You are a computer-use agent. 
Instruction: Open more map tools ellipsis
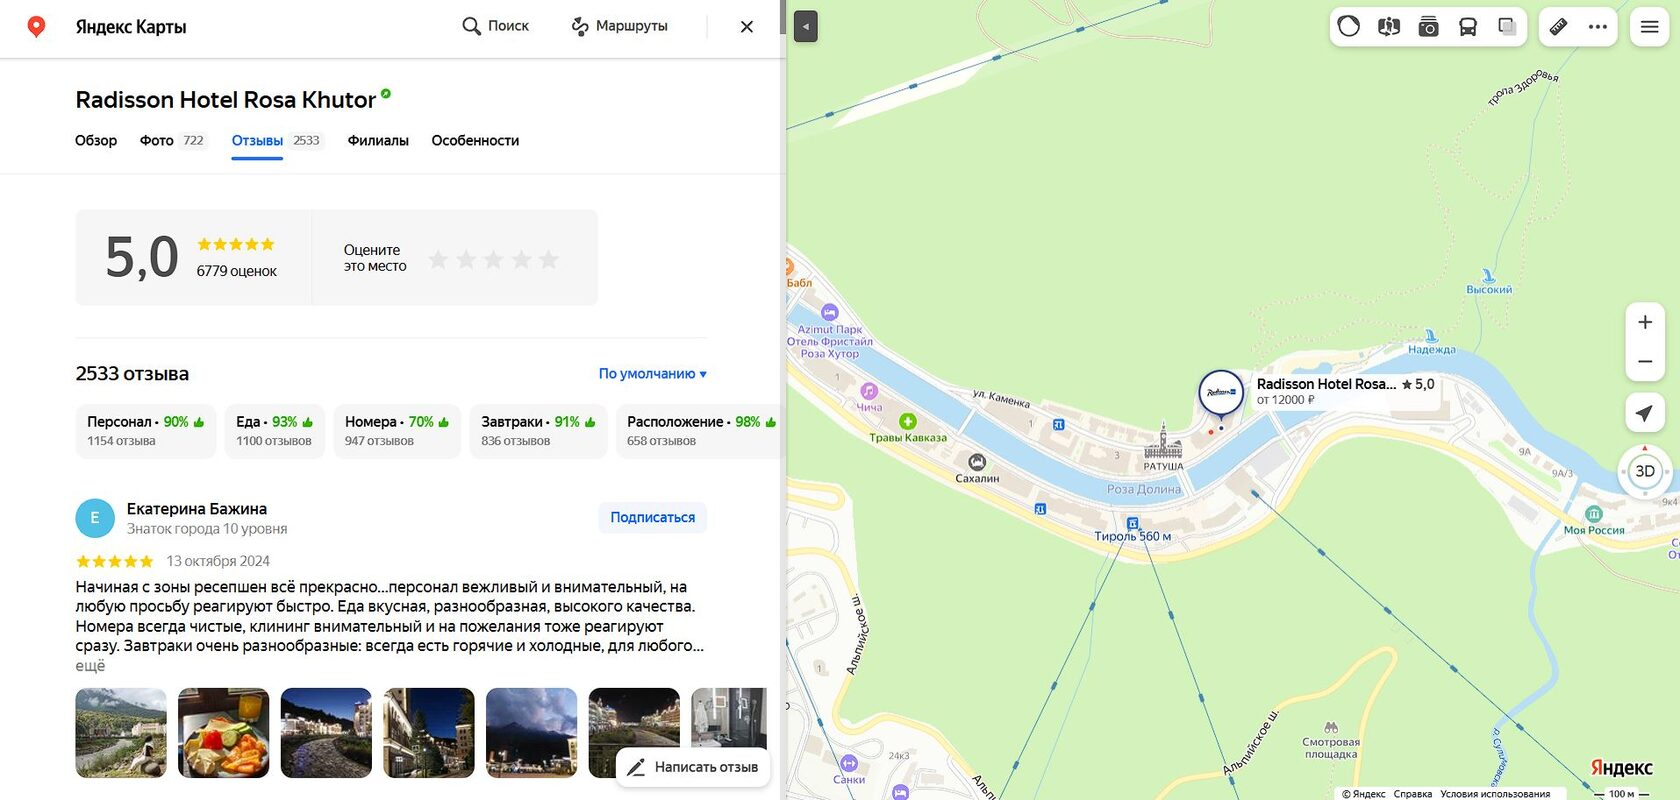pyautogui.click(x=1598, y=26)
